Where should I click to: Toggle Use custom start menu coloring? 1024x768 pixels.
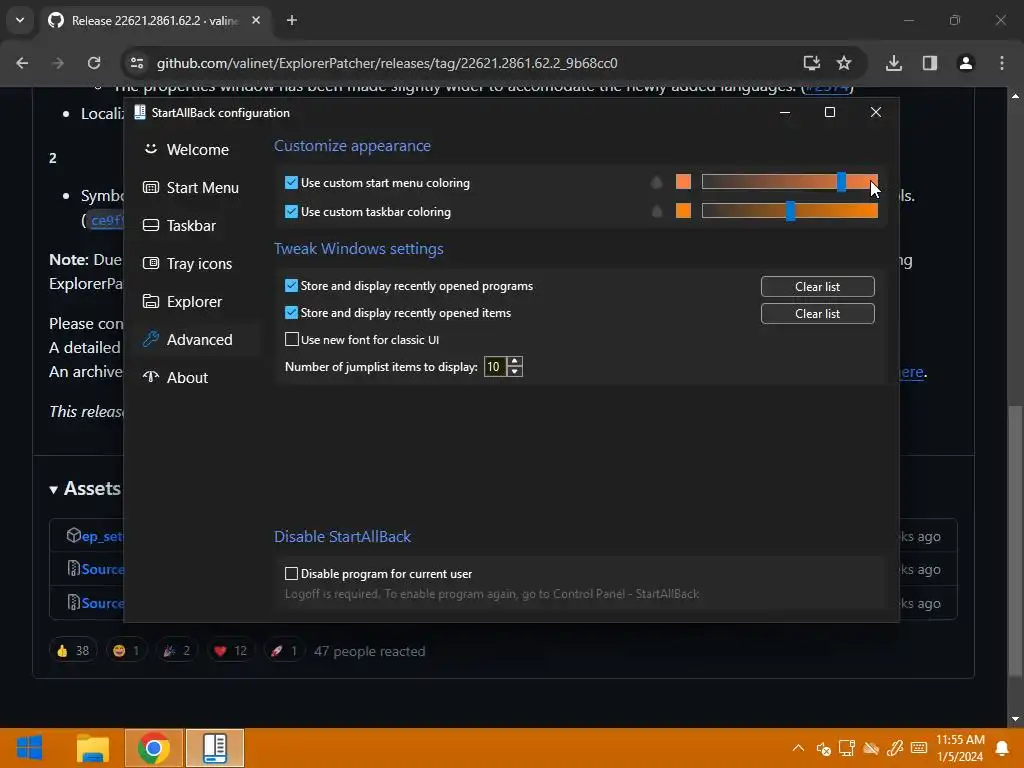291,183
